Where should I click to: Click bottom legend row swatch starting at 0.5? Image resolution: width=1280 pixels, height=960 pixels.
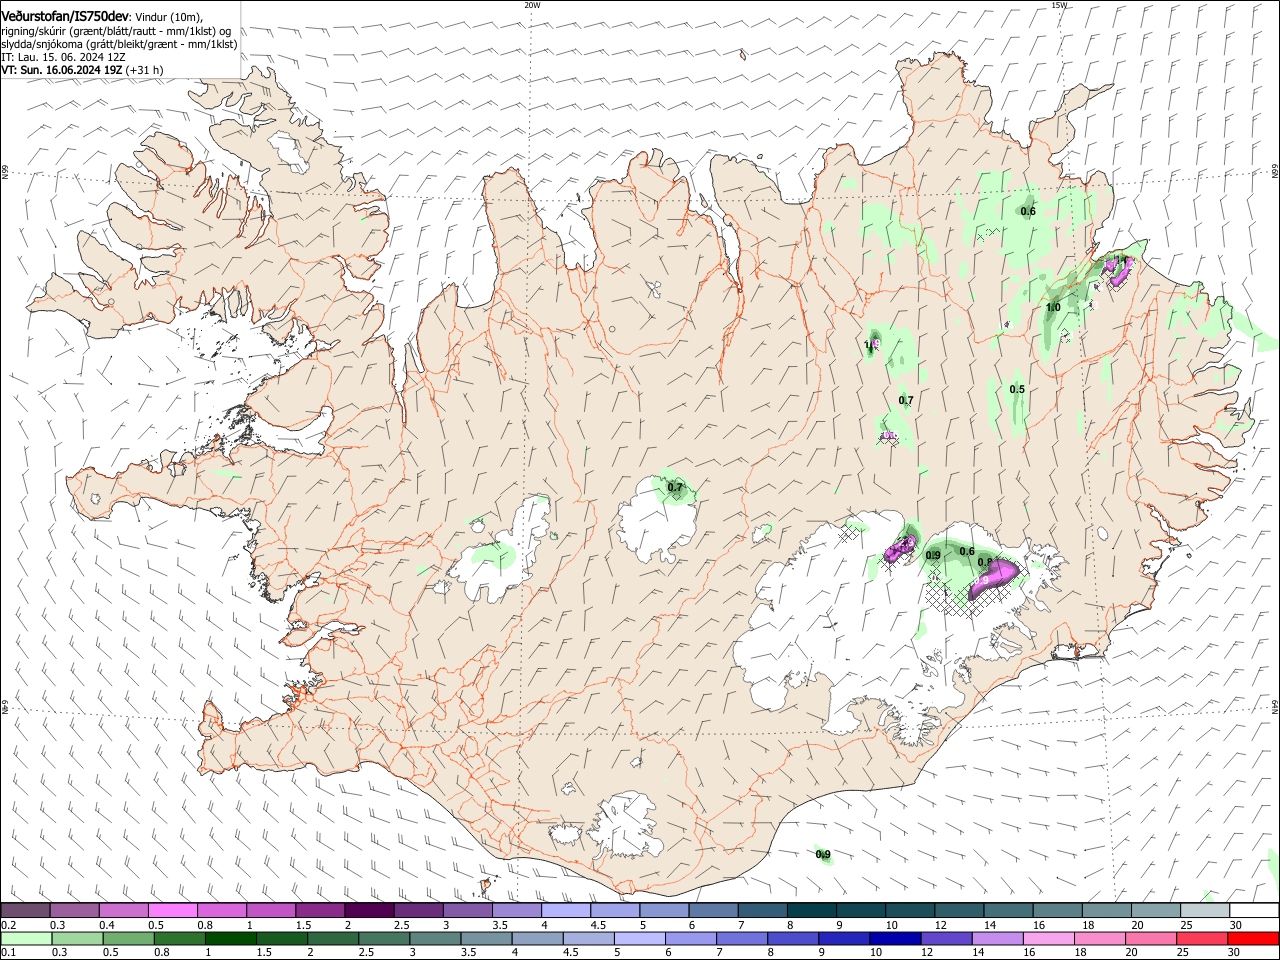(128, 939)
